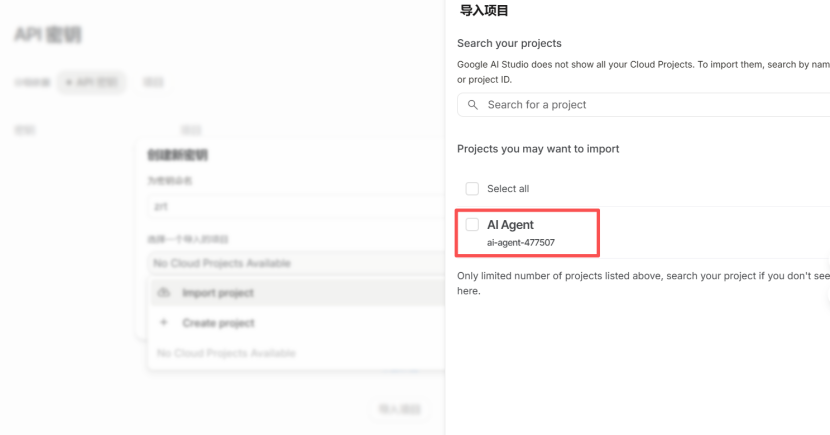Click the key name field containing prt

point(292,205)
